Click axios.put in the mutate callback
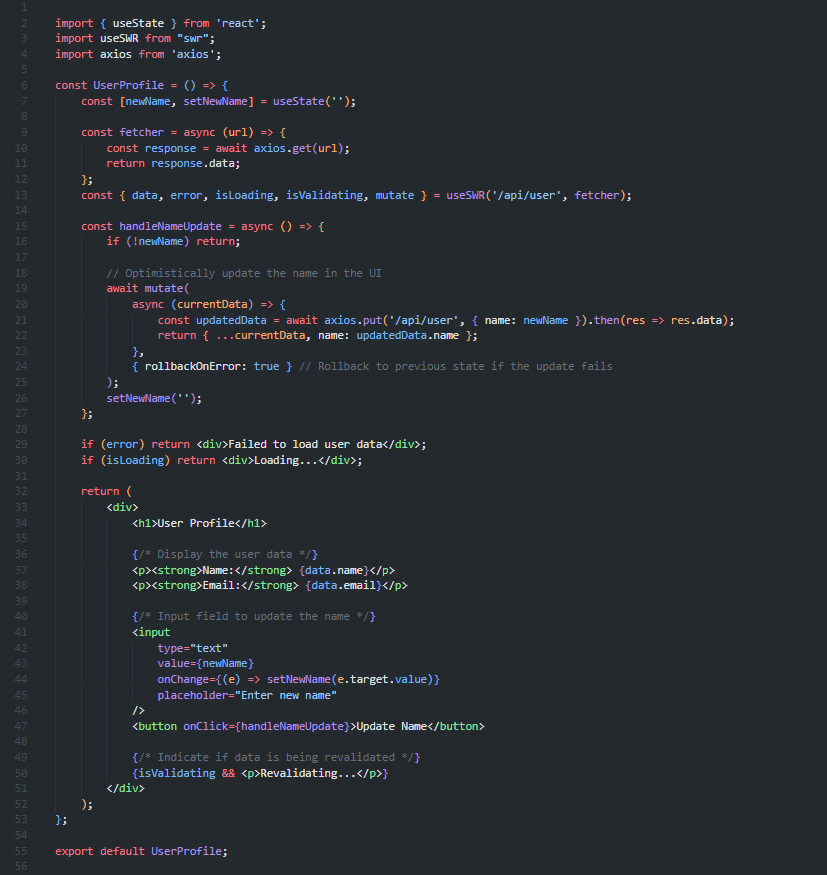The image size is (827, 875). [354, 320]
